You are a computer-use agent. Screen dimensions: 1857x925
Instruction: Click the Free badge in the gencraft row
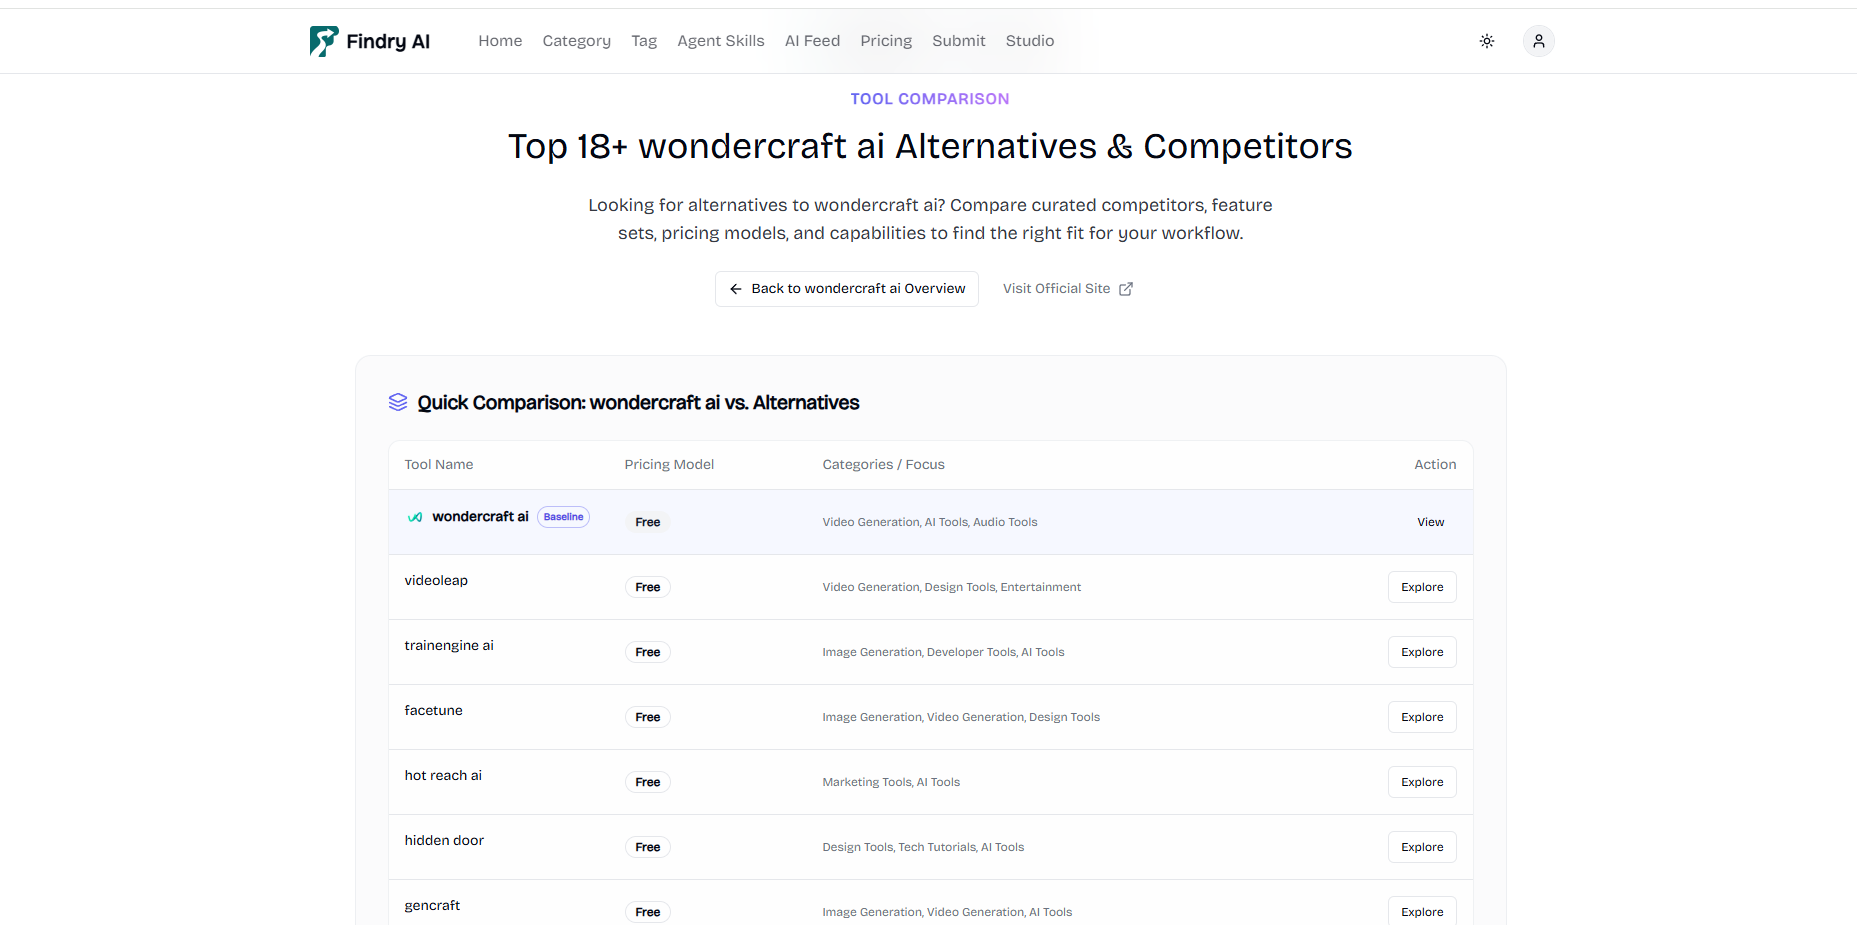tap(648, 912)
